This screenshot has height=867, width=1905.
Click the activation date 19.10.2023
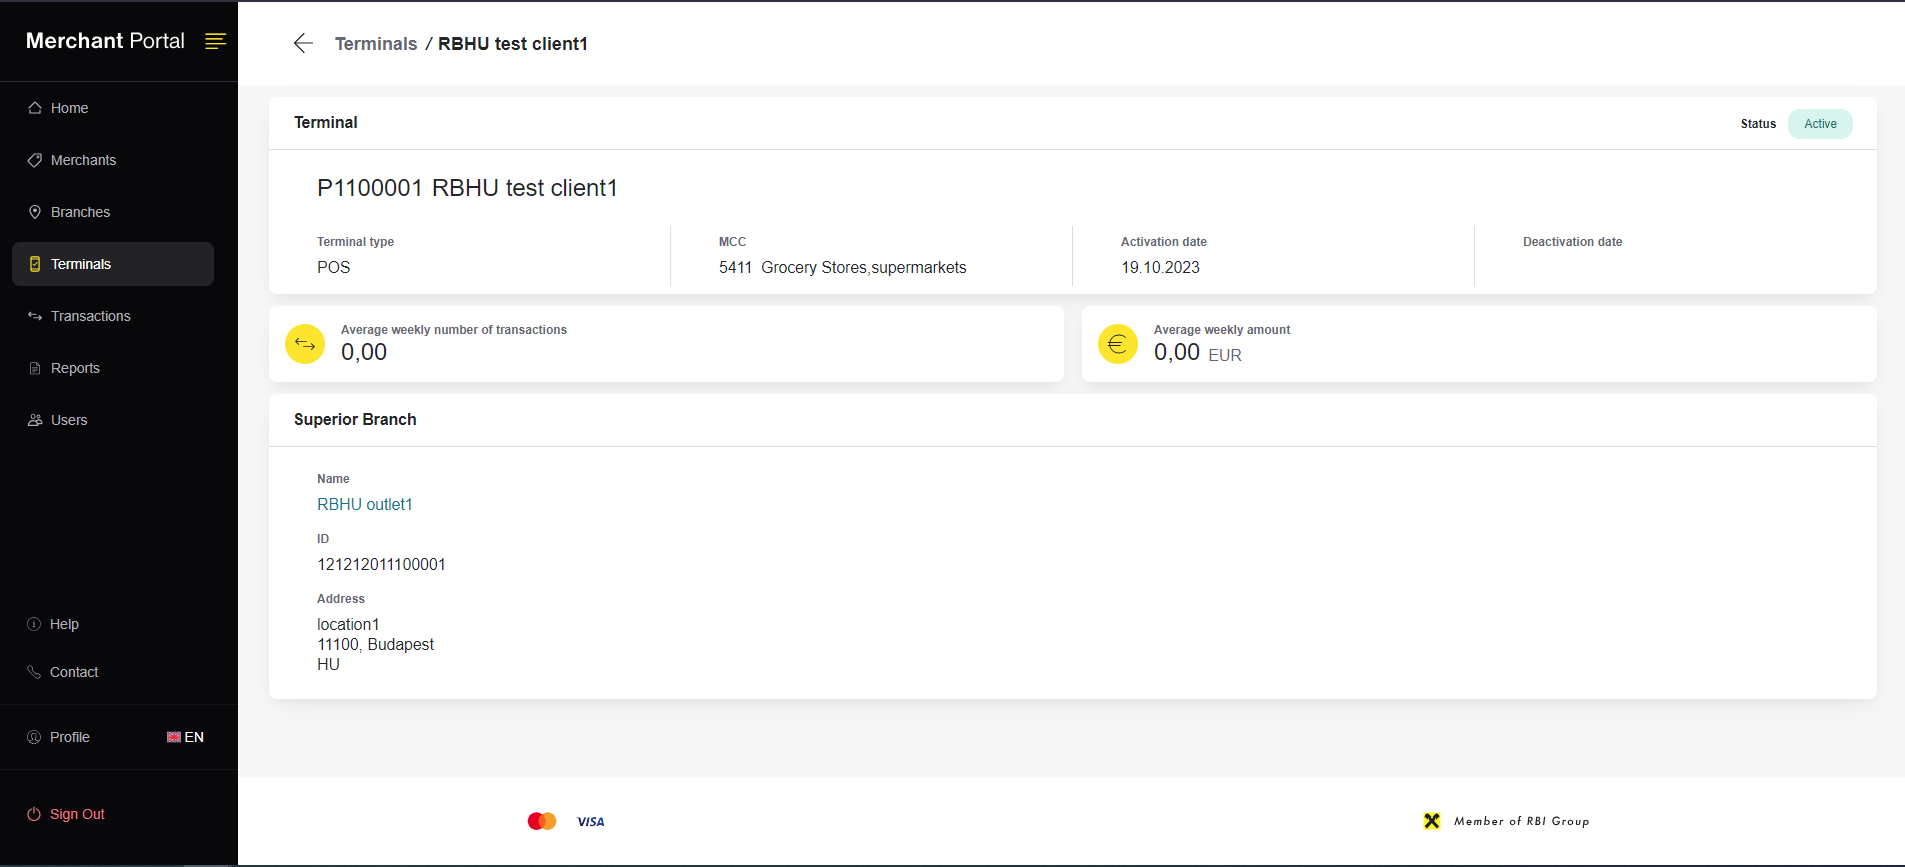click(1160, 267)
